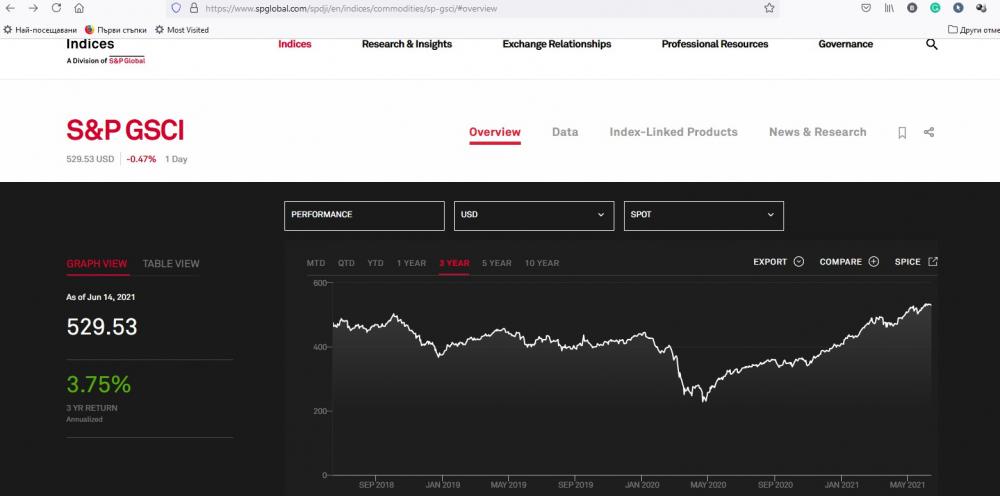Screen dimensions: 1000x496
Task: Click the browser reload button
Action: pyautogui.click(x=56, y=8)
